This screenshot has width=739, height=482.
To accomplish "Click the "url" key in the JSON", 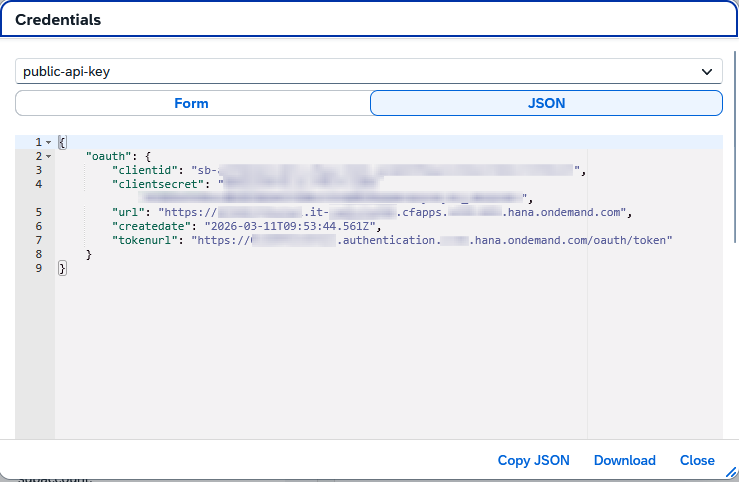I will point(127,212).
